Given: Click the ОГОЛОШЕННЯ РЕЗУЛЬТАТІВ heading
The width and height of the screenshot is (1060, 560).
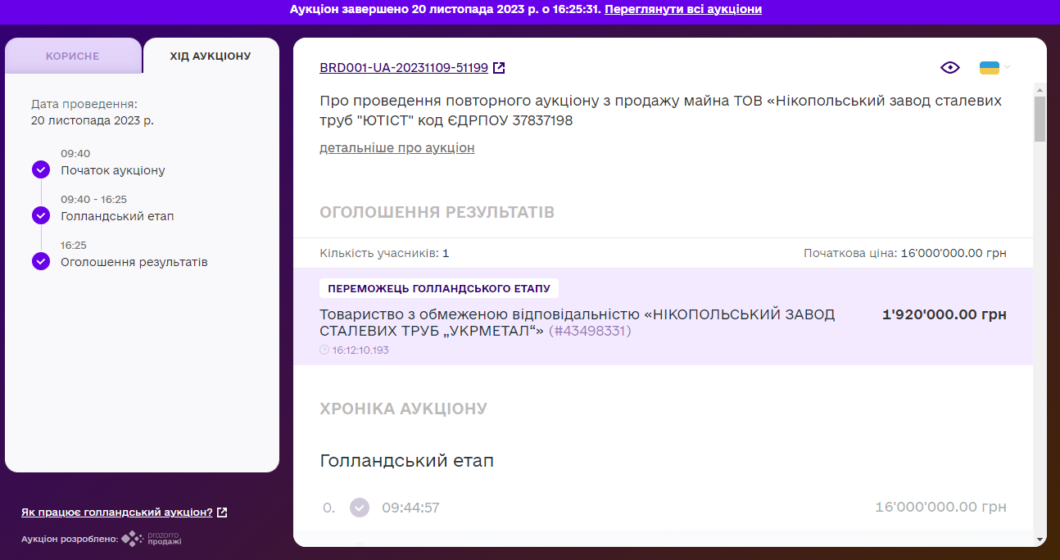Looking at the screenshot, I should [437, 212].
